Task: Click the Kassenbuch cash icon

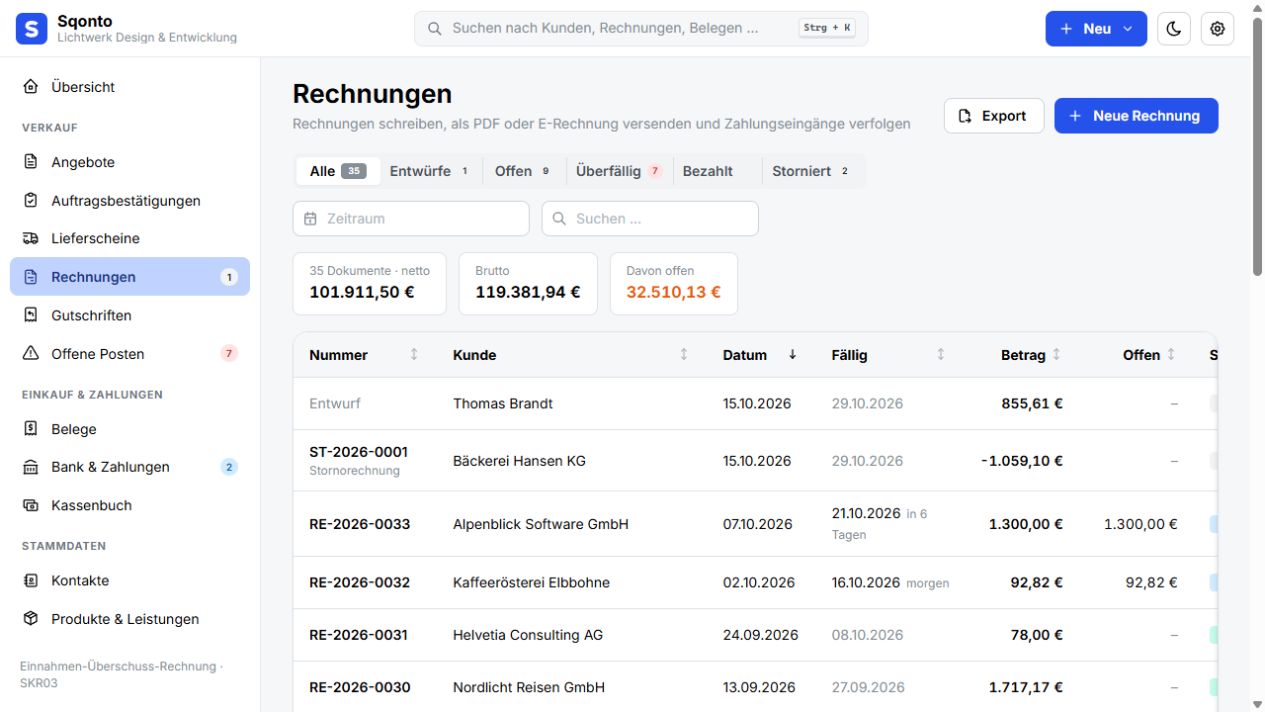Action: click(30, 505)
